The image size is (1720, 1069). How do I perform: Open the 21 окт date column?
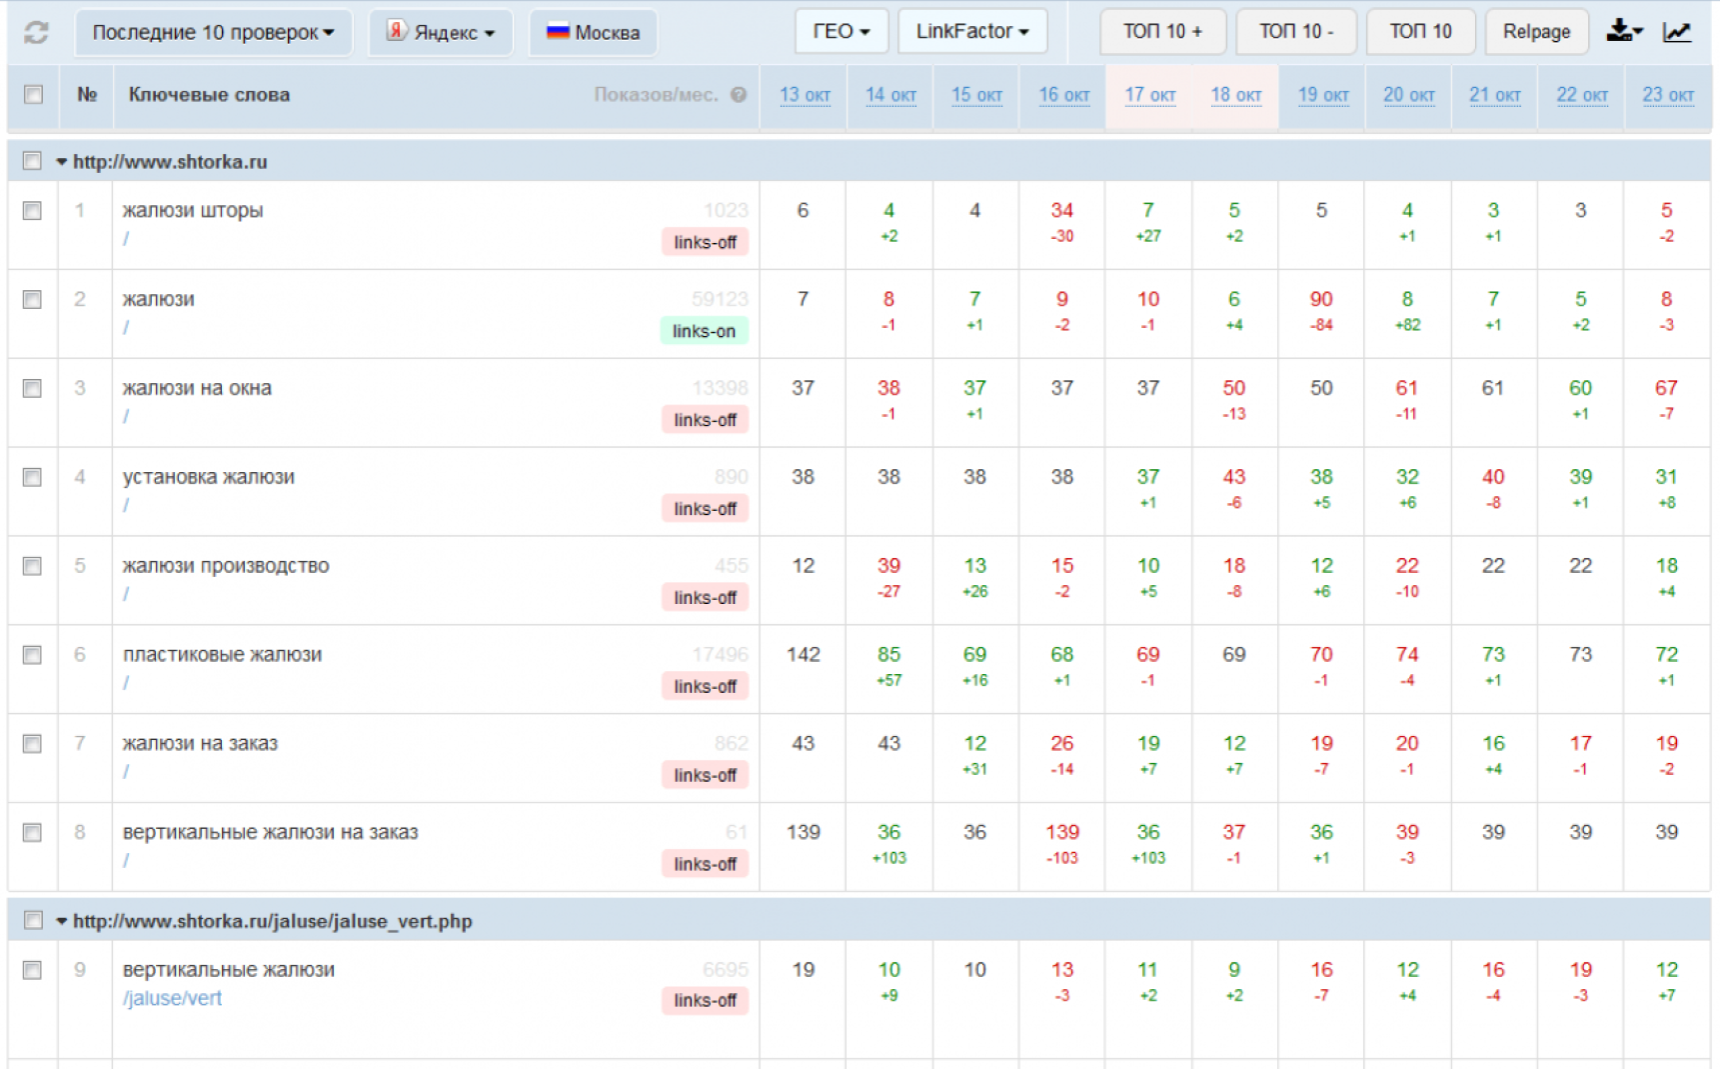pyautogui.click(x=1495, y=95)
